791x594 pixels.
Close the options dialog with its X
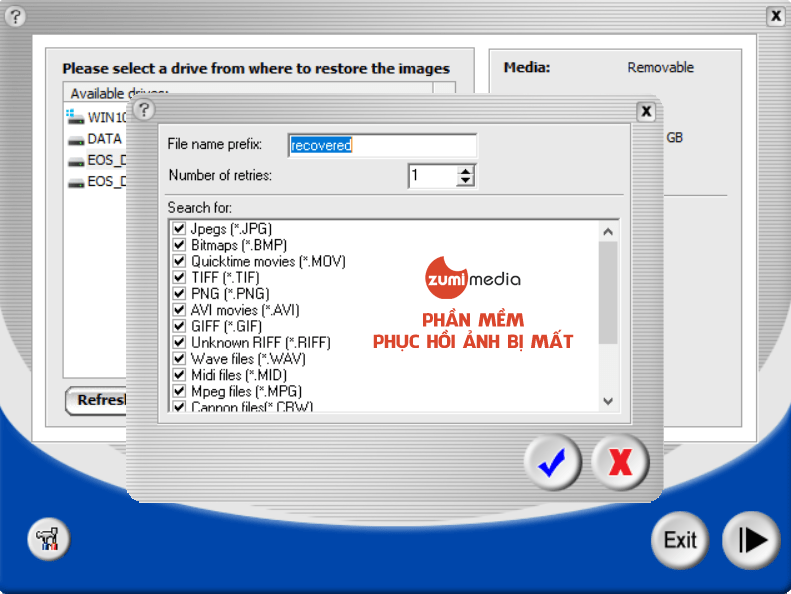pyautogui.click(x=646, y=111)
